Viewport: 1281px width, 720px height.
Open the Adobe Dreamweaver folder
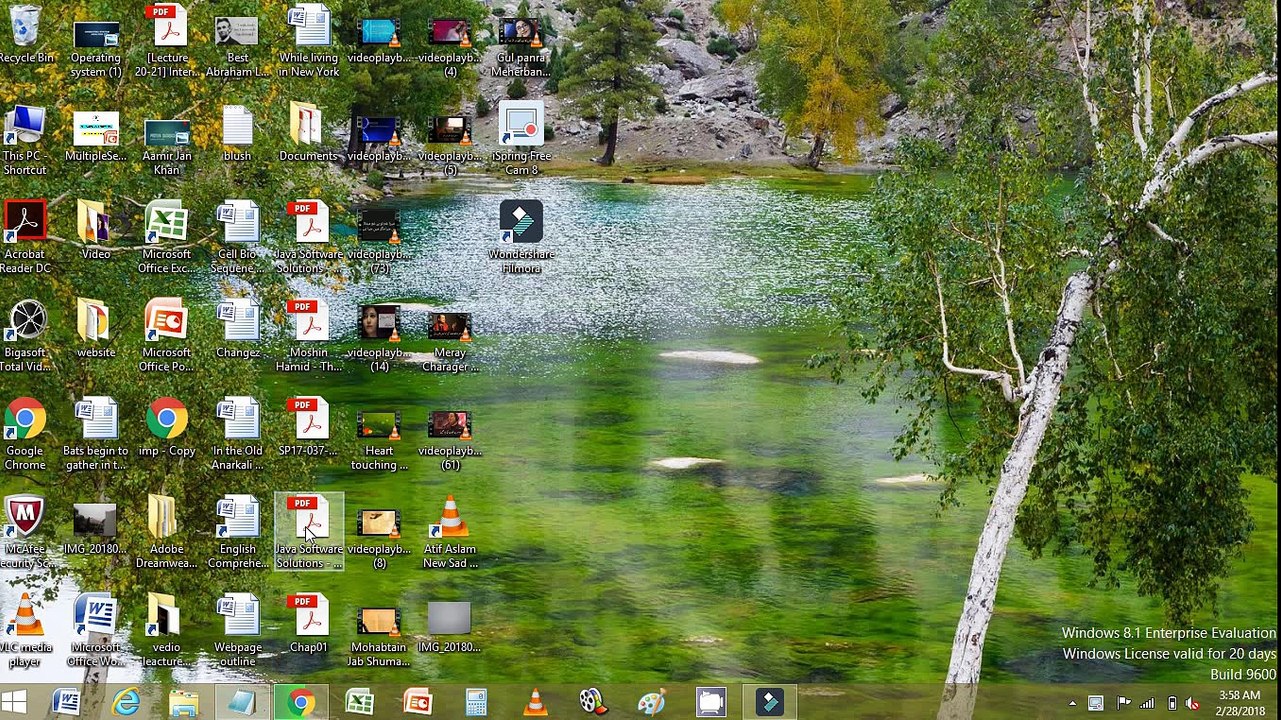(x=166, y=533)
